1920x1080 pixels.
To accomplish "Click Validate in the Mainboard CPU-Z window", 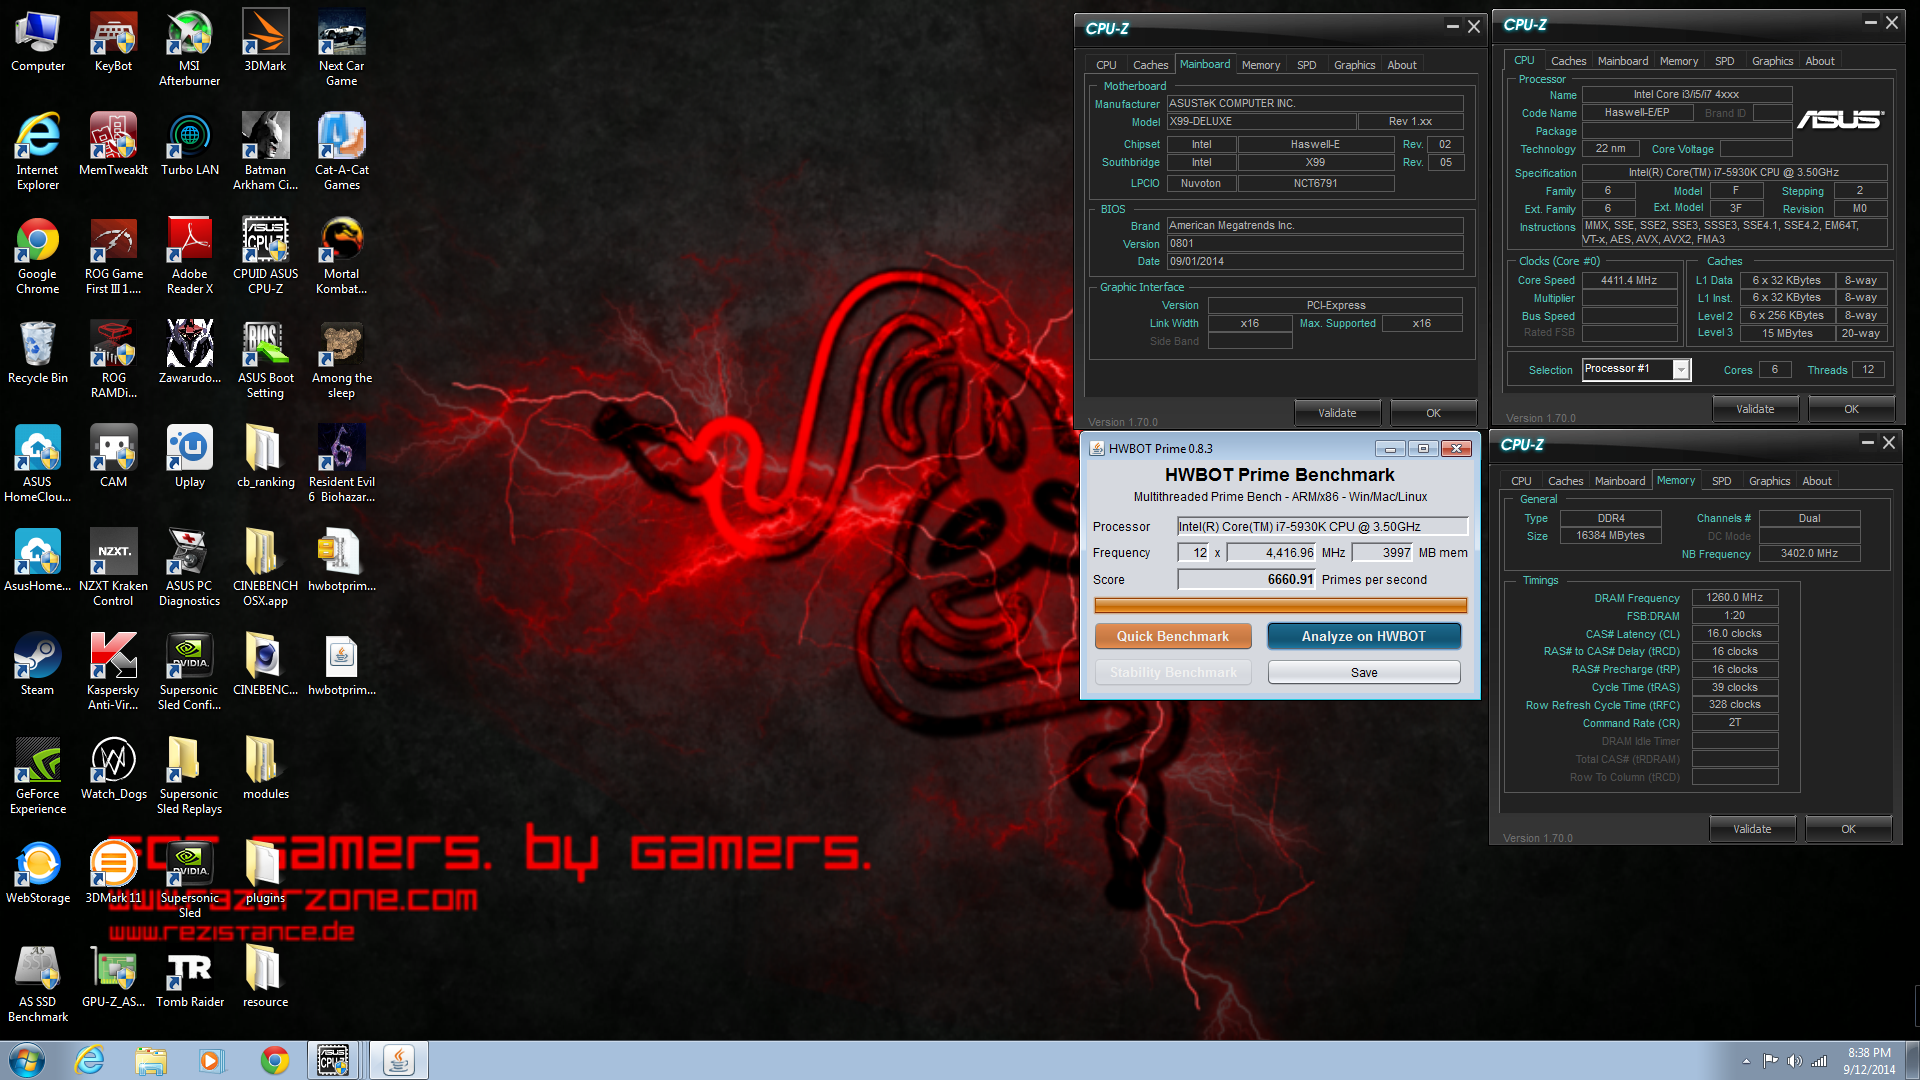I will [1337, 413].
